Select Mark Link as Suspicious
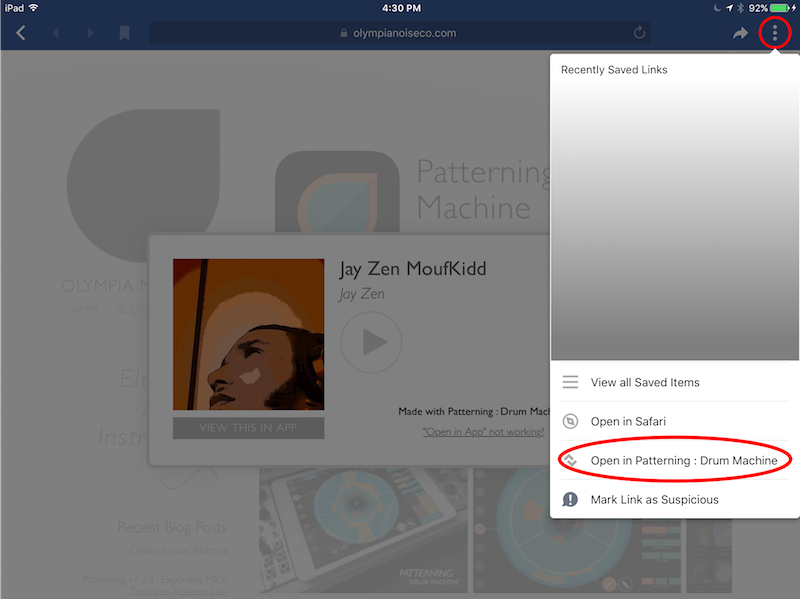The width and height of the screenshot is (800, 599). click(674, 500)
